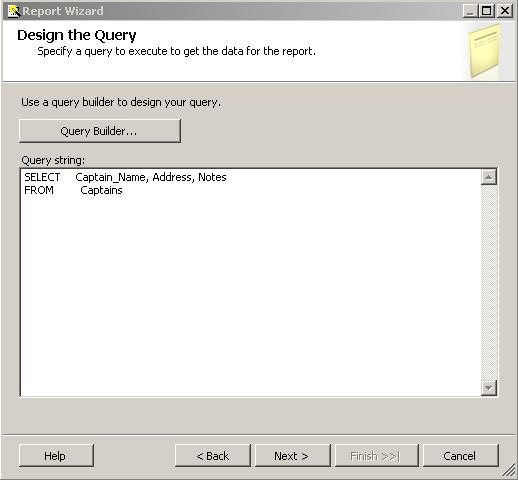The height and width of the screenshot is (480, 518).
Task: Click the vertical scrollbar track of query box
Action: [489, 282]
